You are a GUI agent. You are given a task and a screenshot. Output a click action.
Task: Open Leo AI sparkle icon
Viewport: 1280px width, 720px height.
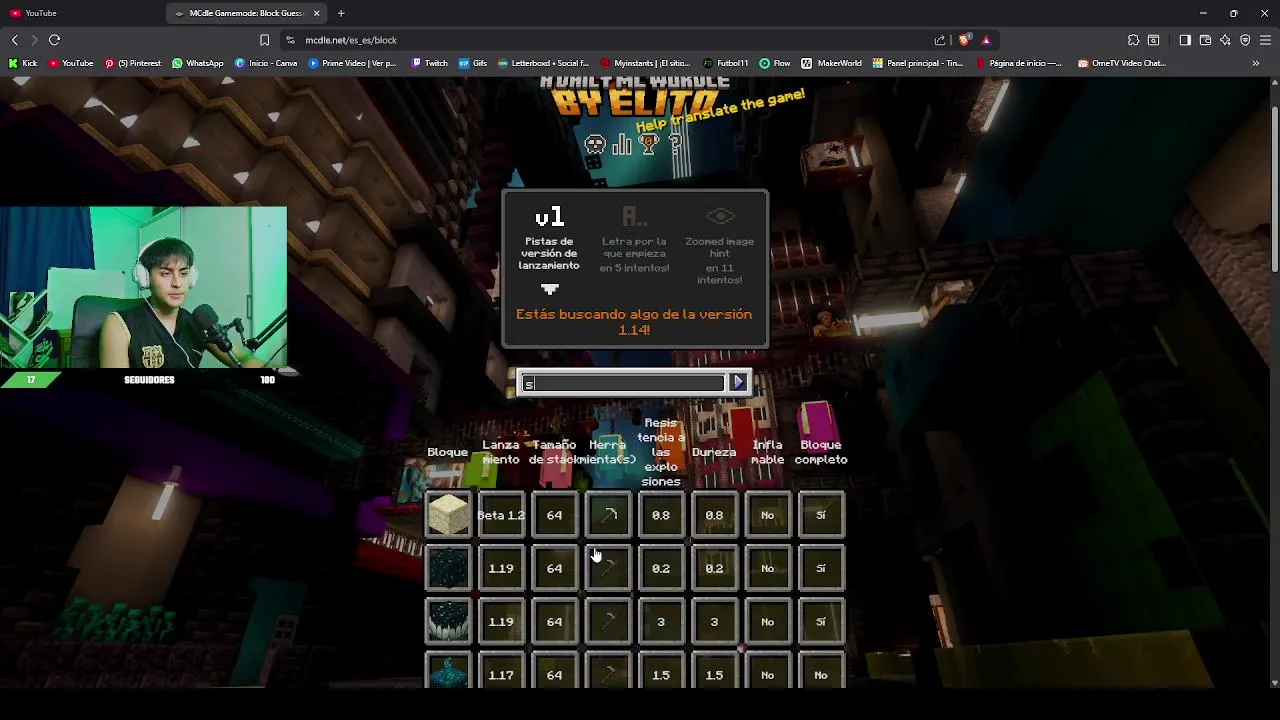point(1225,40)
